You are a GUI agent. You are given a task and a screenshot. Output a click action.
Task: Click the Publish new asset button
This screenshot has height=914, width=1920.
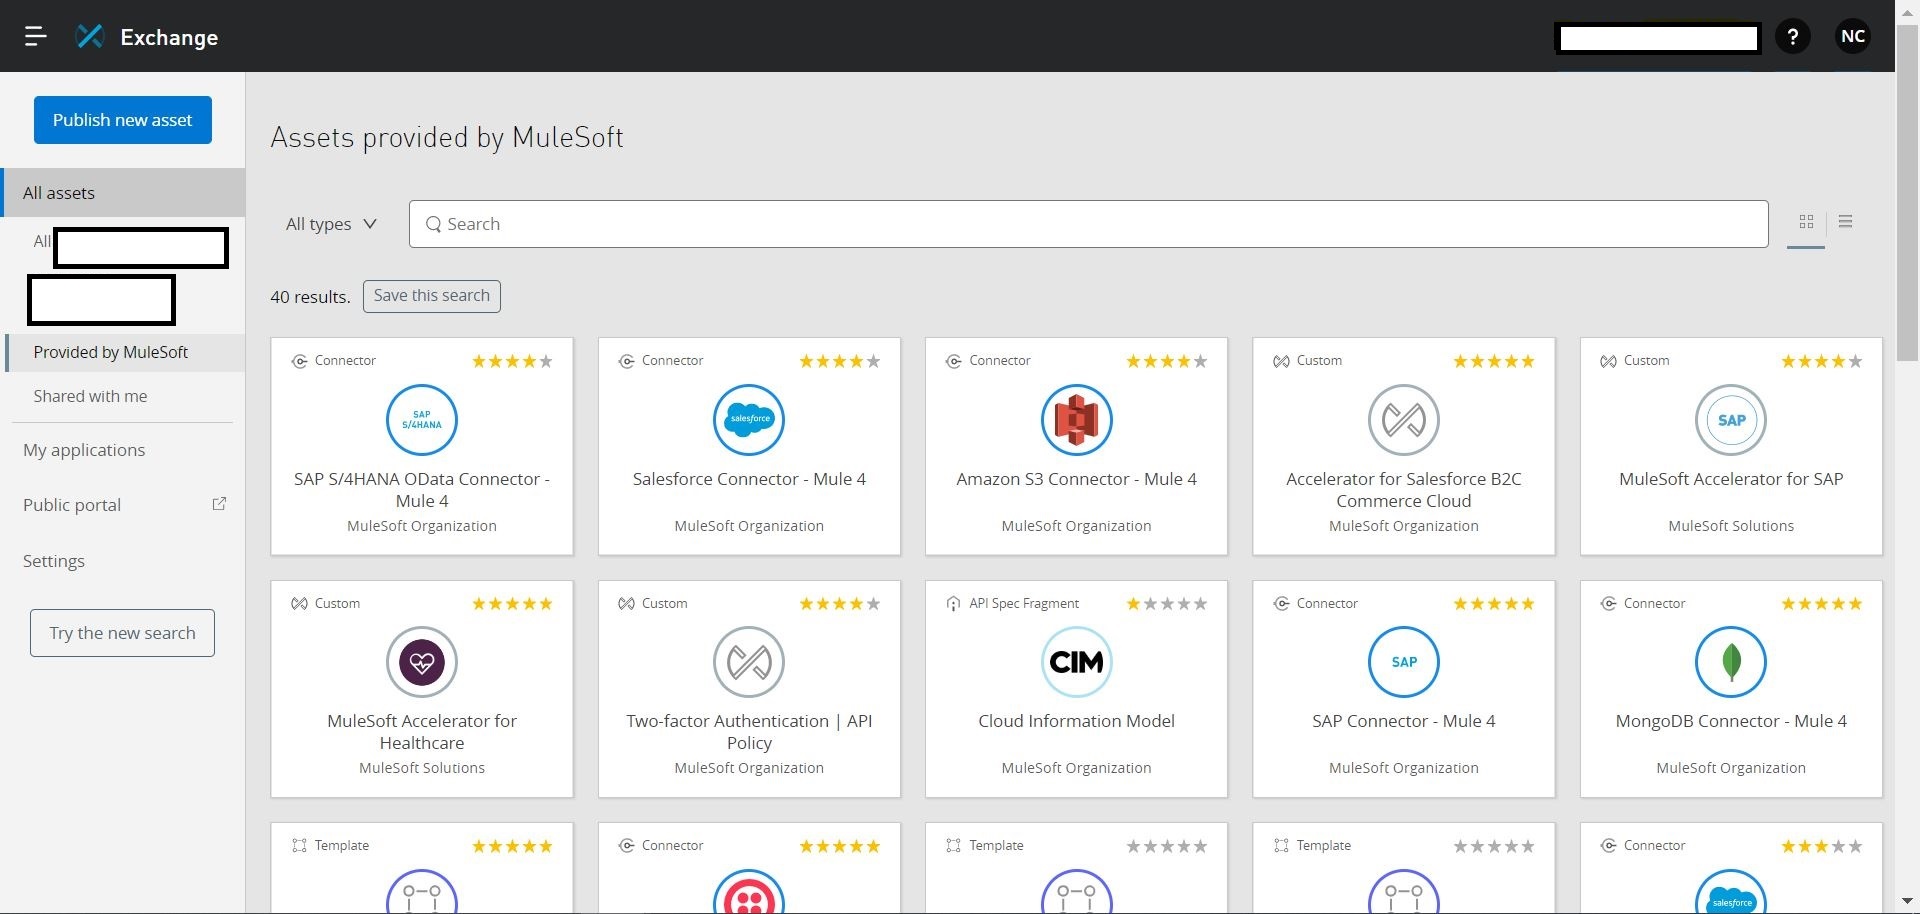coord(123,120)
